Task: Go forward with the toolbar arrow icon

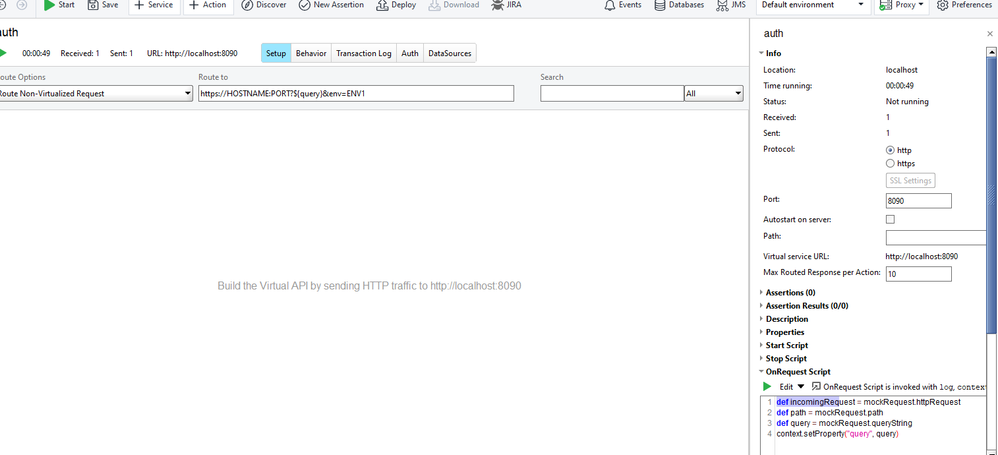Action: [22, 4]
